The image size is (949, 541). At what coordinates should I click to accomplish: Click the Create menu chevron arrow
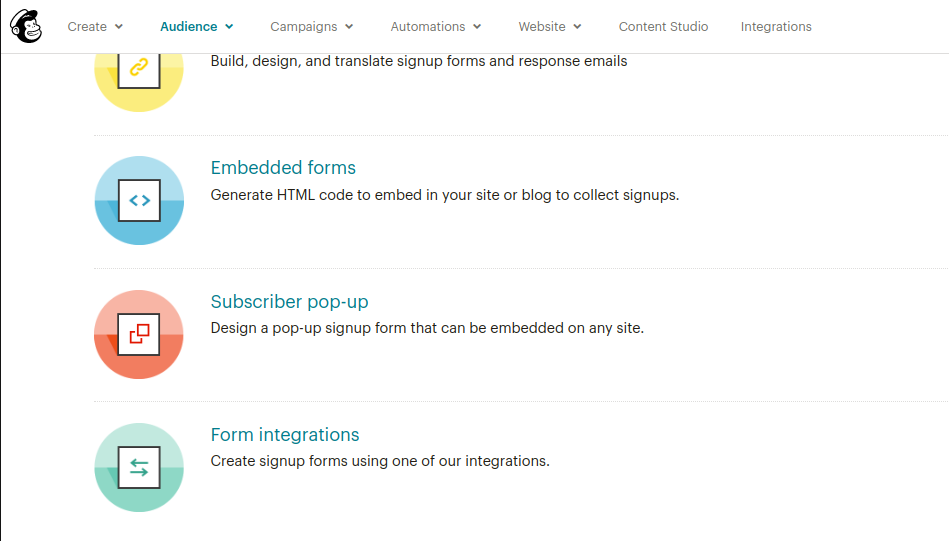pyautogui.click(x=119, y=27)
